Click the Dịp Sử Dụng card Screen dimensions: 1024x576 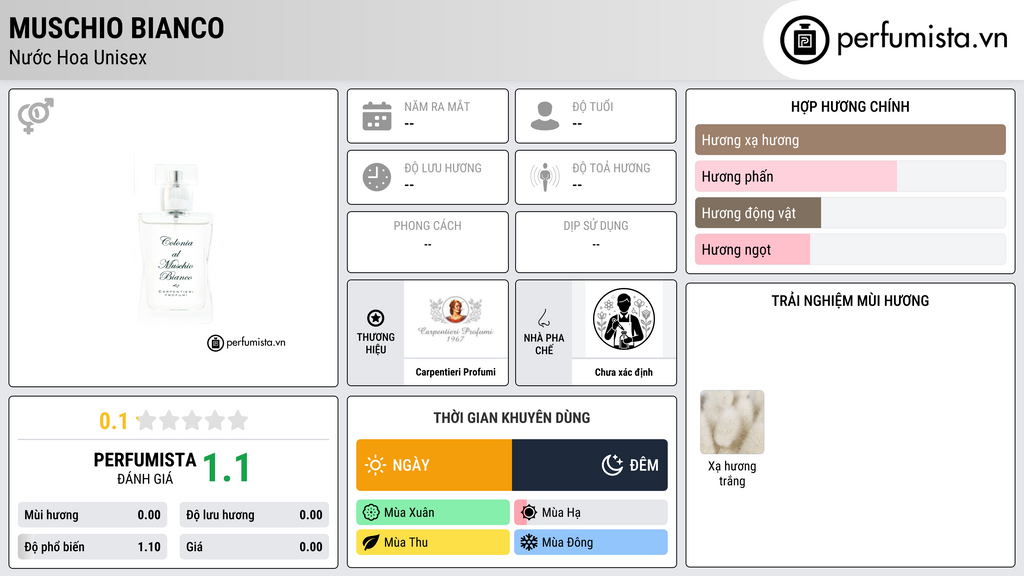(596, 242)
